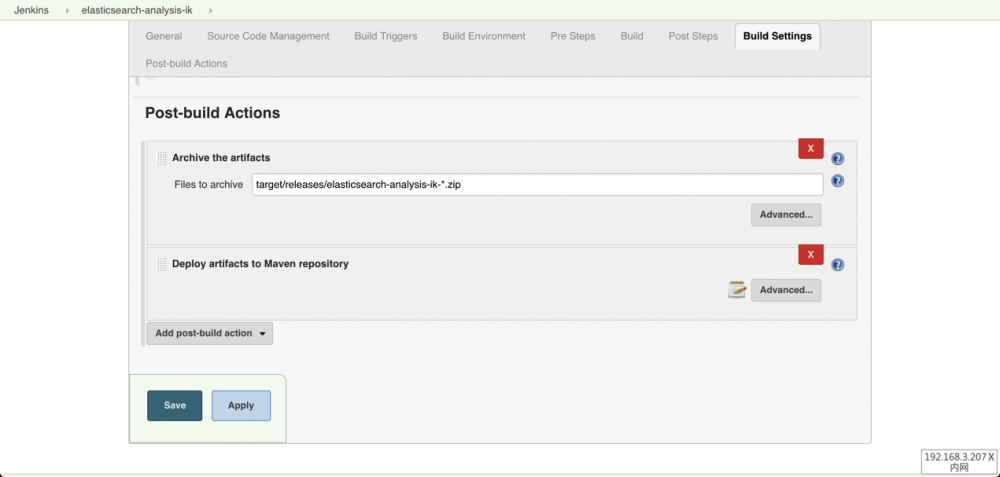Open help for Archive the artifacts

pos(838,159)
